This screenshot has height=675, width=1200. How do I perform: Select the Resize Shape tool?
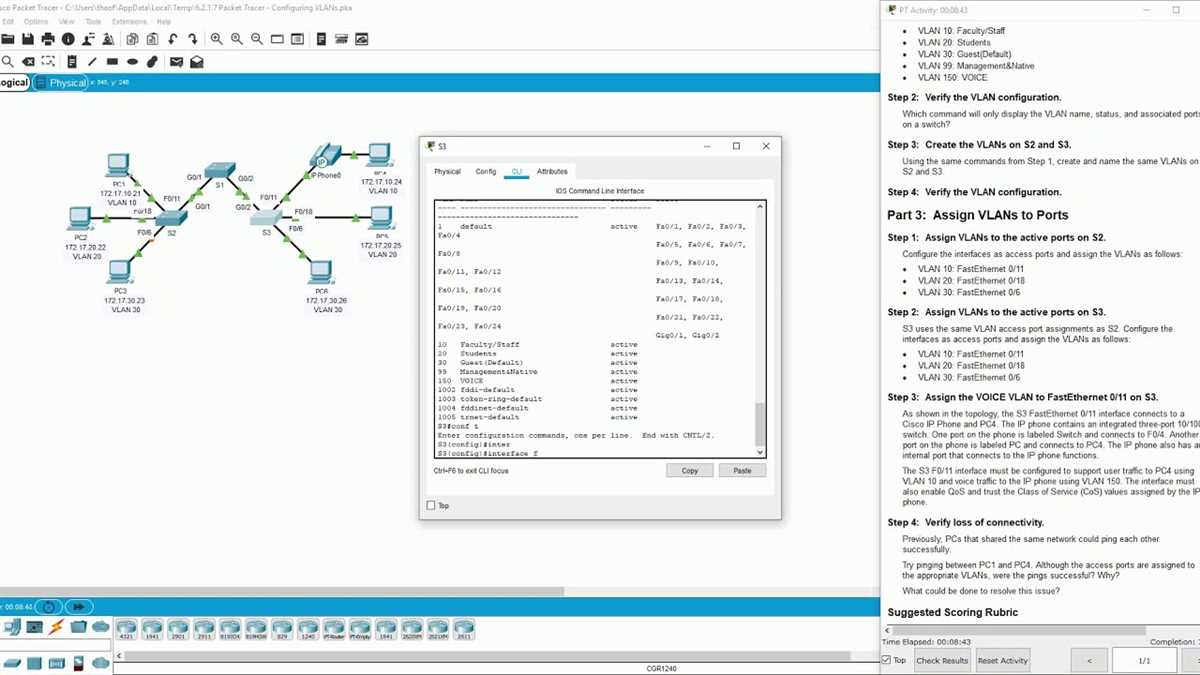49,62
